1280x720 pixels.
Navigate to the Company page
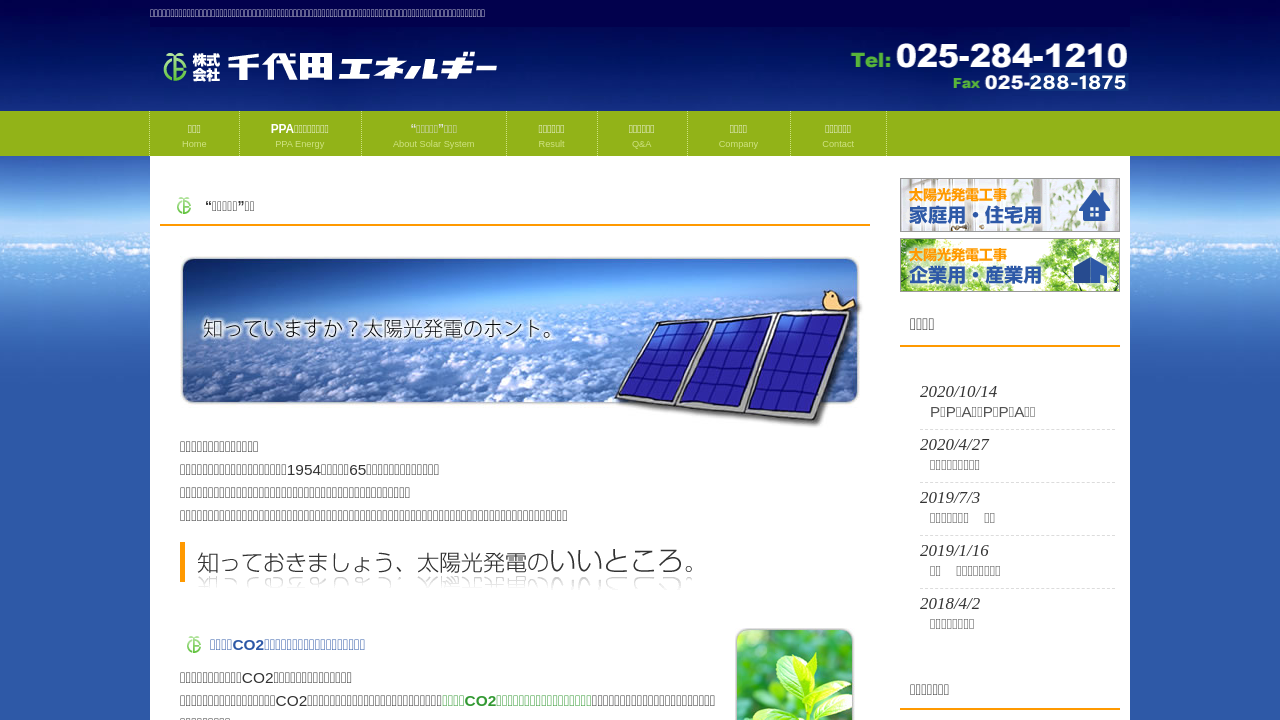click(x=738, y=135)
